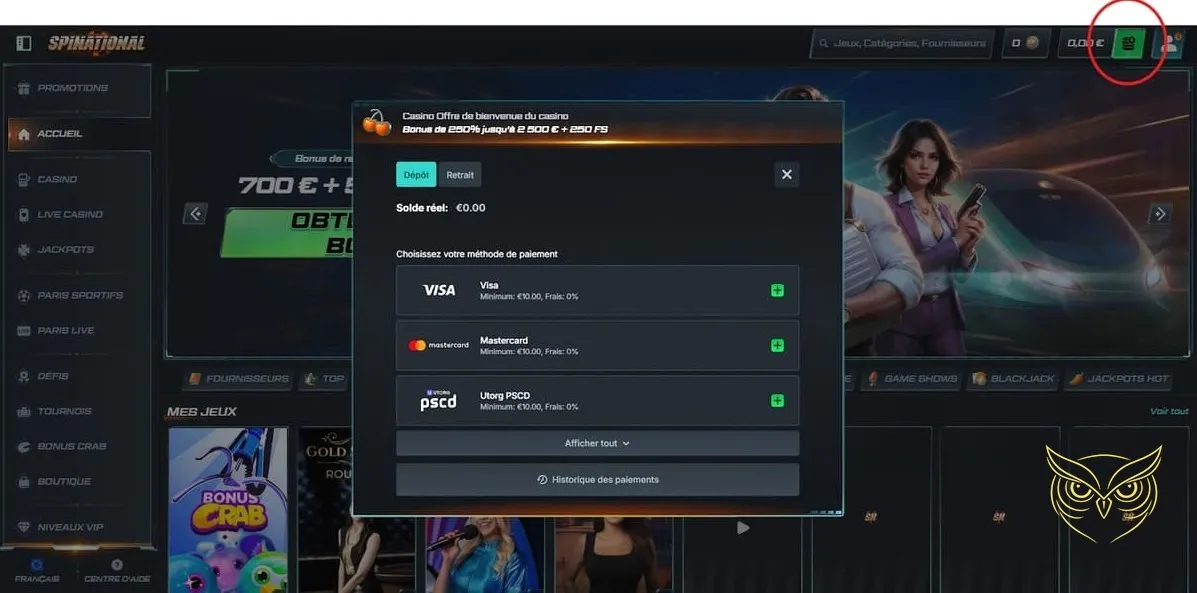Select the Accueil home icon
Screen dimensions: 1197x593
pos(22,132)
